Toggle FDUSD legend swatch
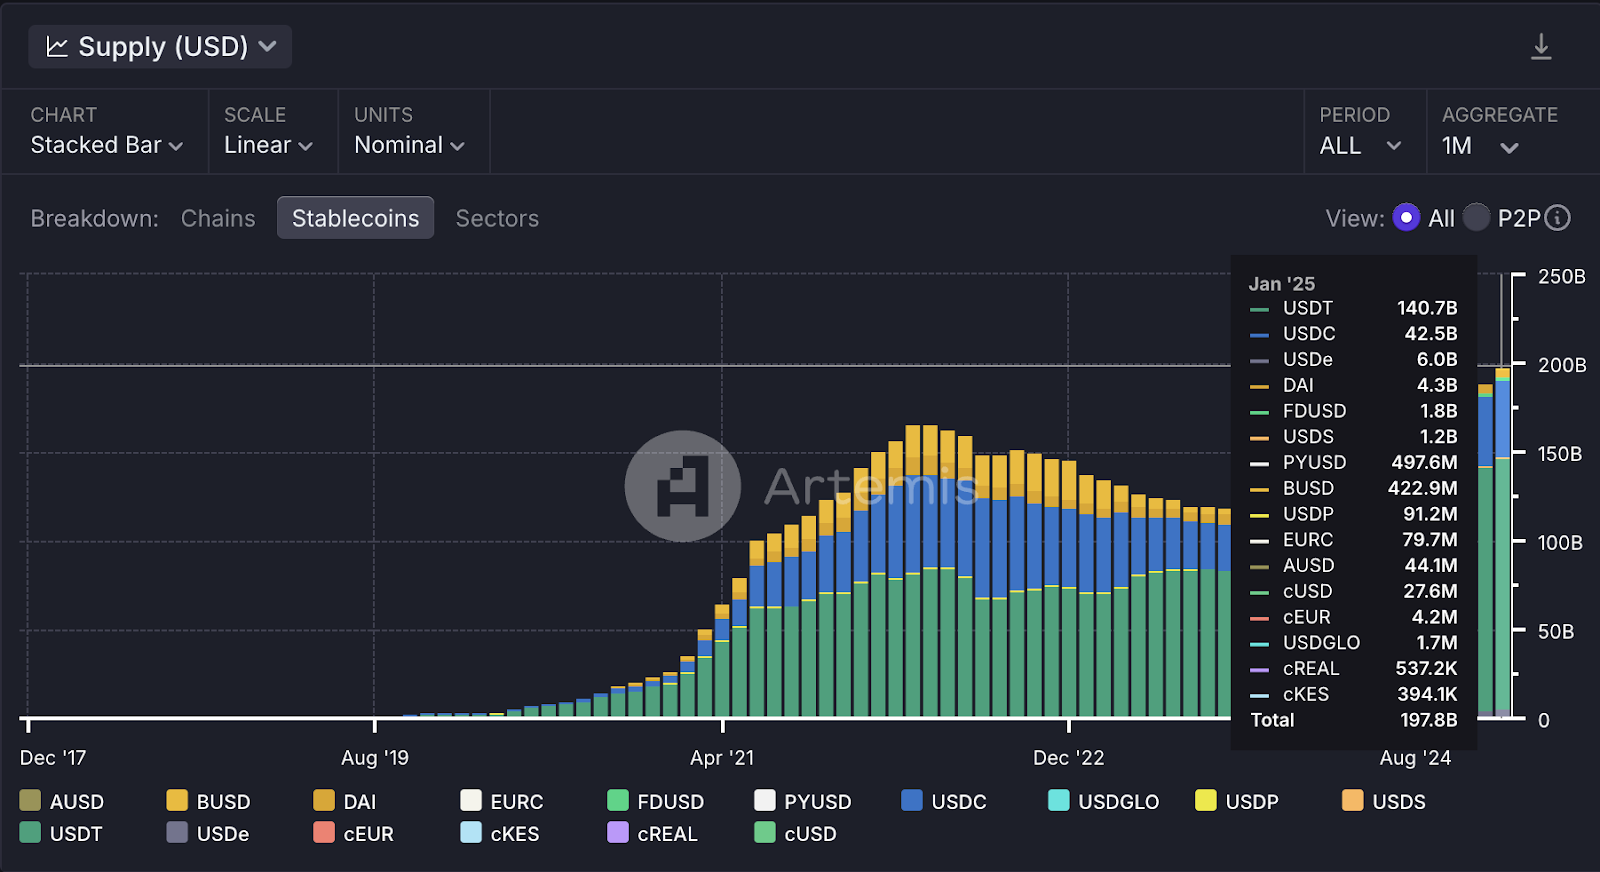1600x872 pixels. 618,800
